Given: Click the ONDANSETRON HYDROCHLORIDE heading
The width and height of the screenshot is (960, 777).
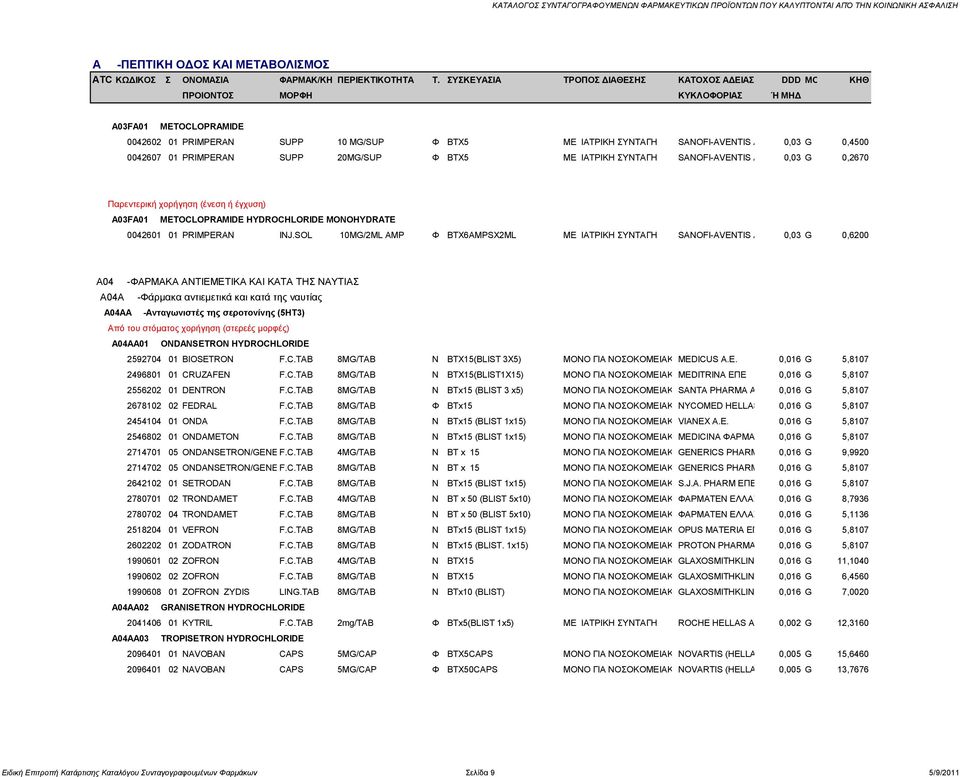Looking at the screenshot, I should click(234, 344).
